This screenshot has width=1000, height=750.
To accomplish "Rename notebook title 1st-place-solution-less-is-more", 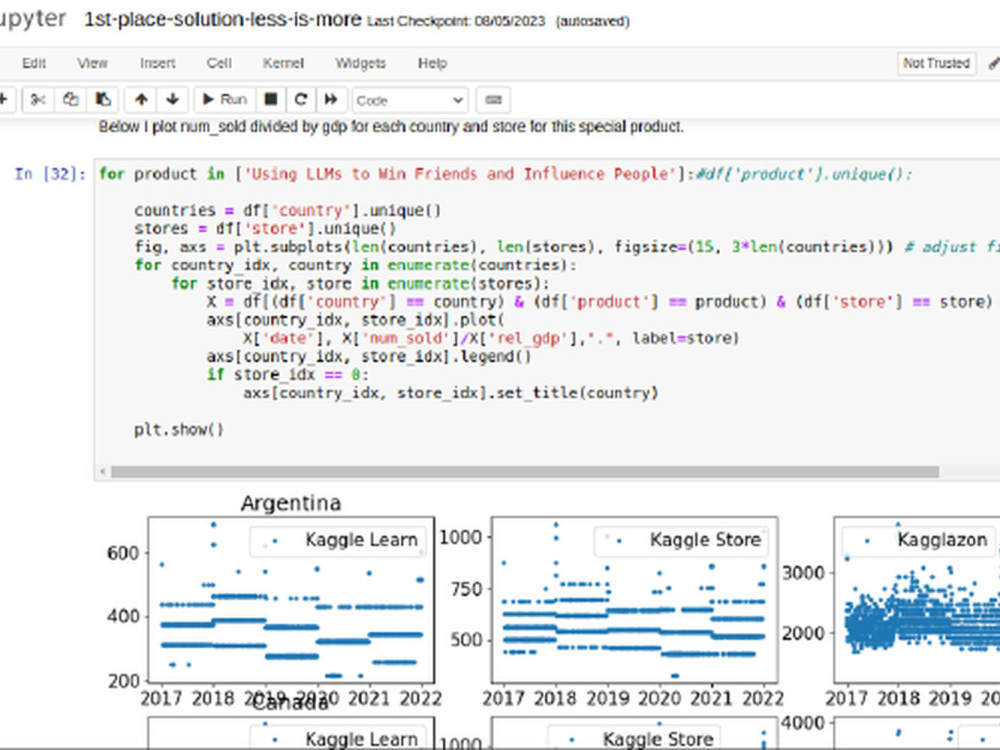I will click(x=223, y=20).
